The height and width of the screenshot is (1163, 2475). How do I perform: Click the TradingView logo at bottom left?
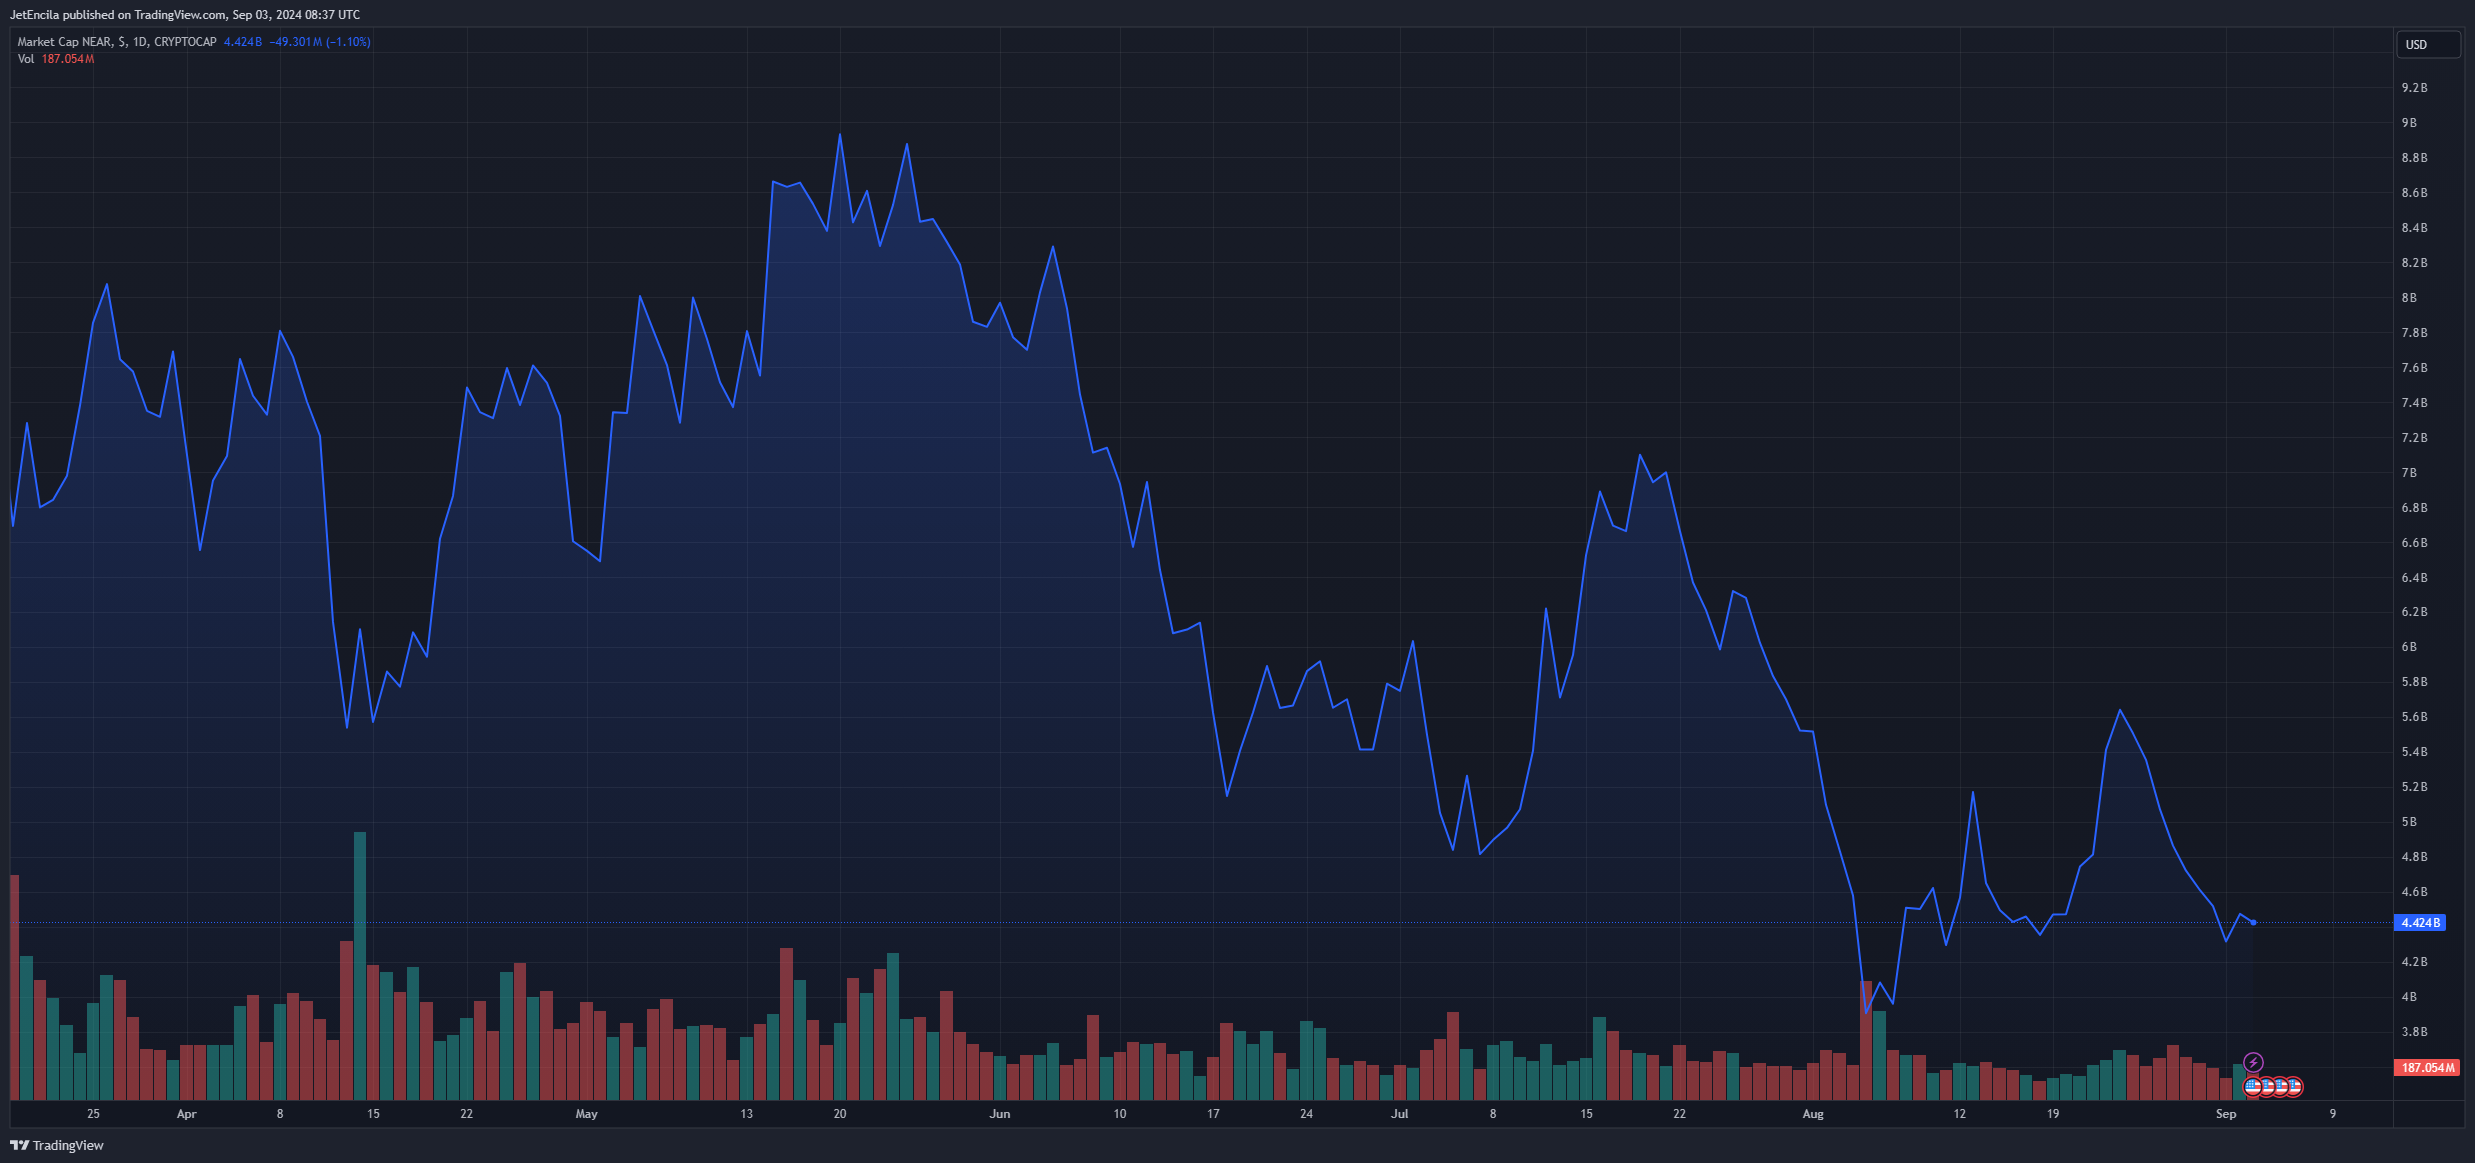pyautogui.click(x=57, y=1145)
